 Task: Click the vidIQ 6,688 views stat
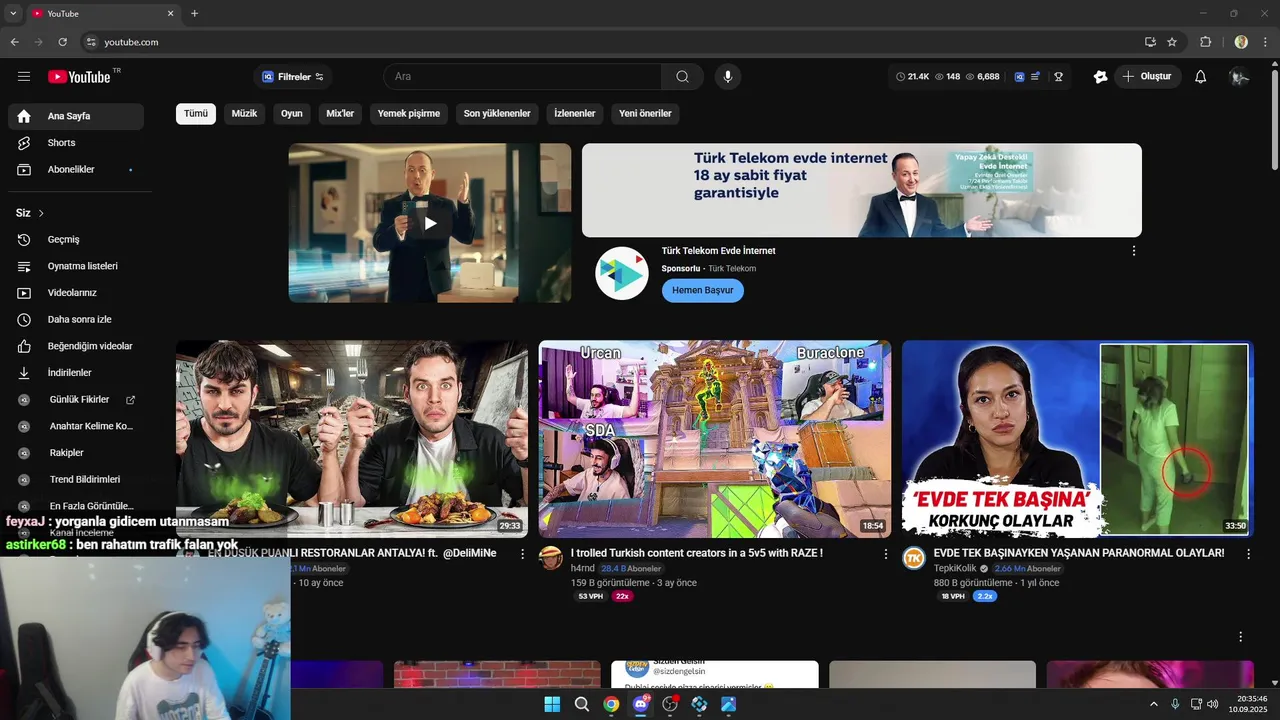tap(982, 77)
